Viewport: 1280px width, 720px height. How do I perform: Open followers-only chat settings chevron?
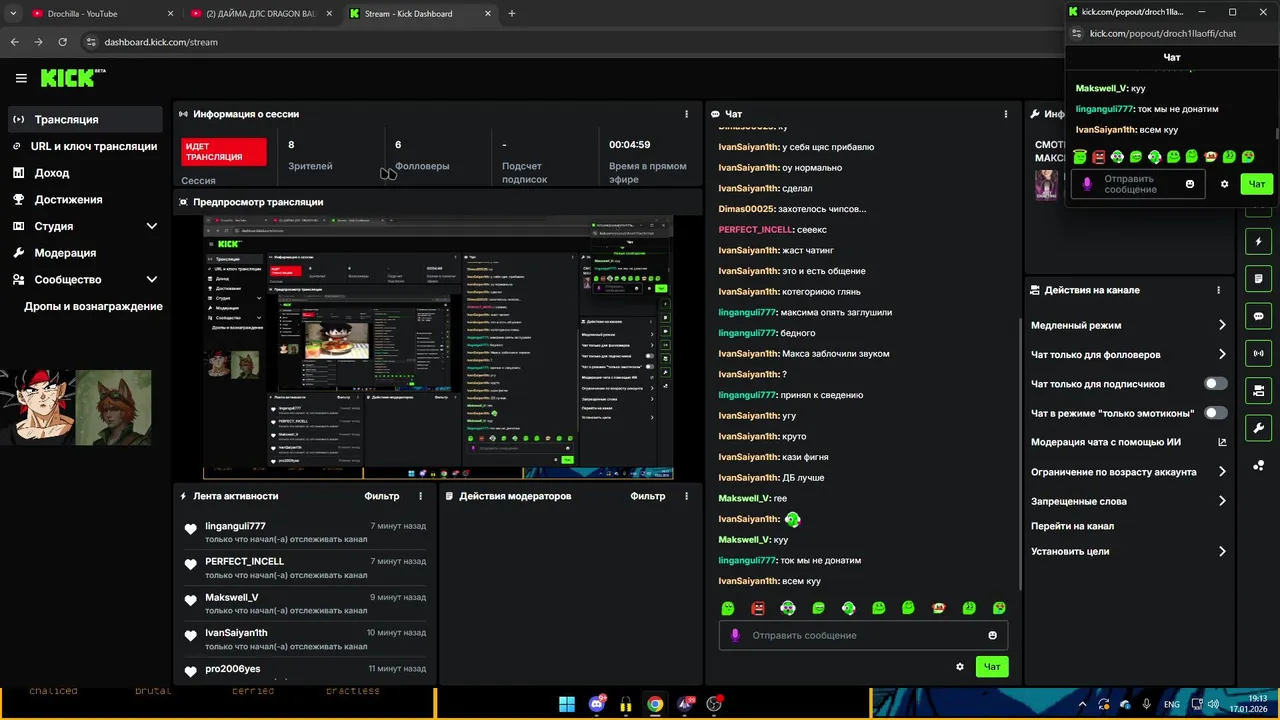[x=1222, y=354]
